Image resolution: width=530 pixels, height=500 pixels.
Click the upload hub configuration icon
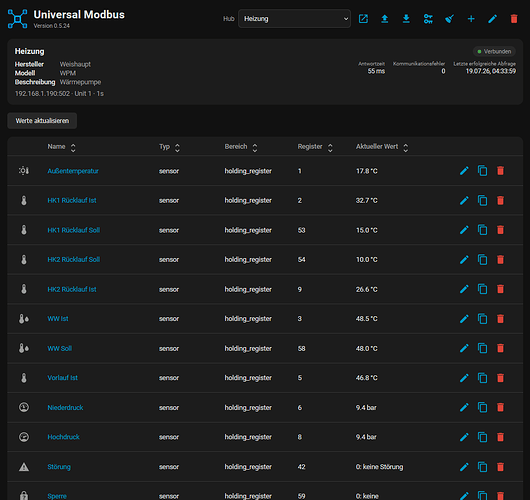(x=385, y=19)
